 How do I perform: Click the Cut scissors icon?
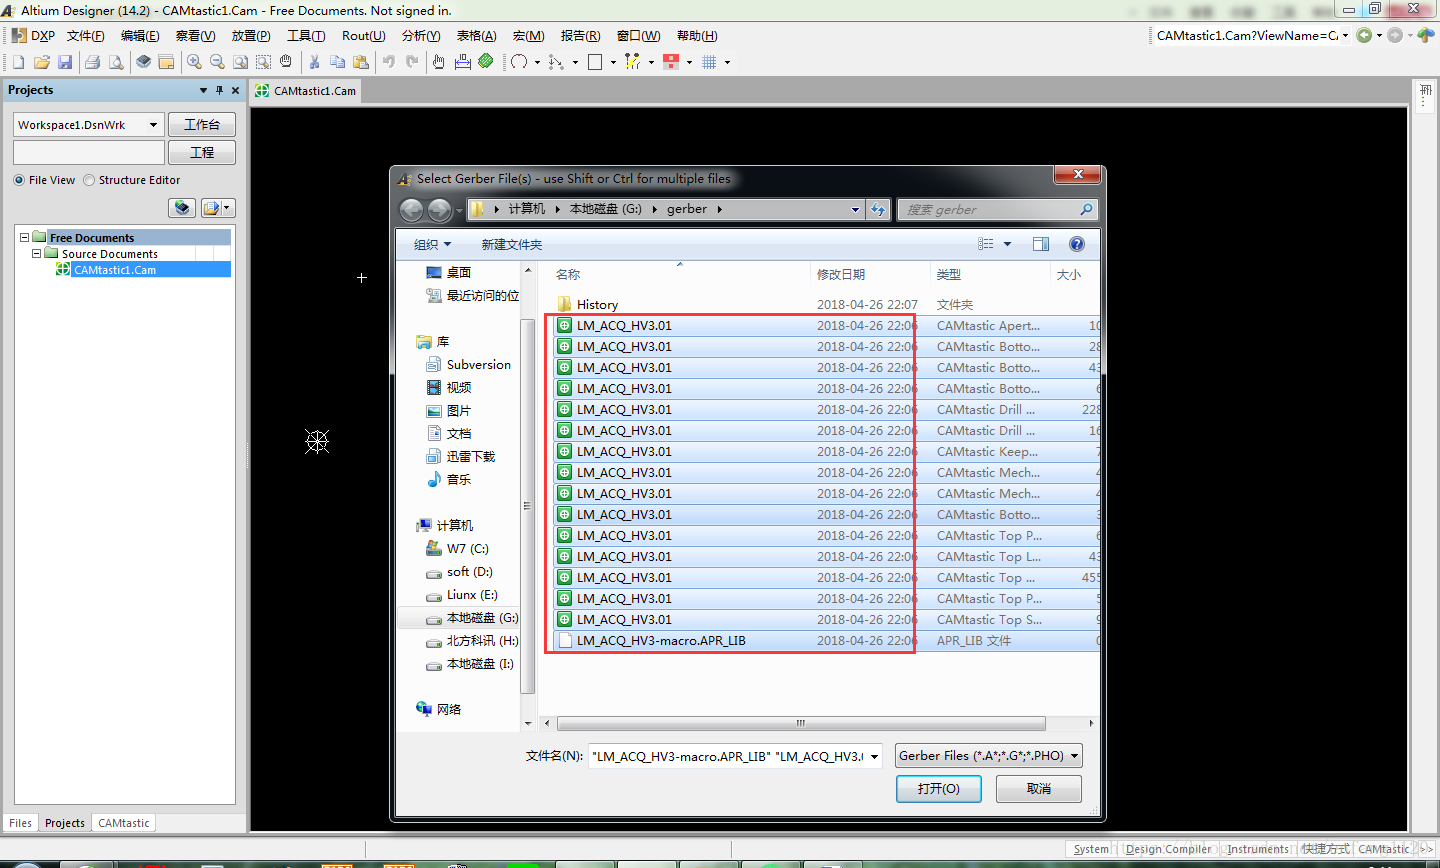click(314, 62)
